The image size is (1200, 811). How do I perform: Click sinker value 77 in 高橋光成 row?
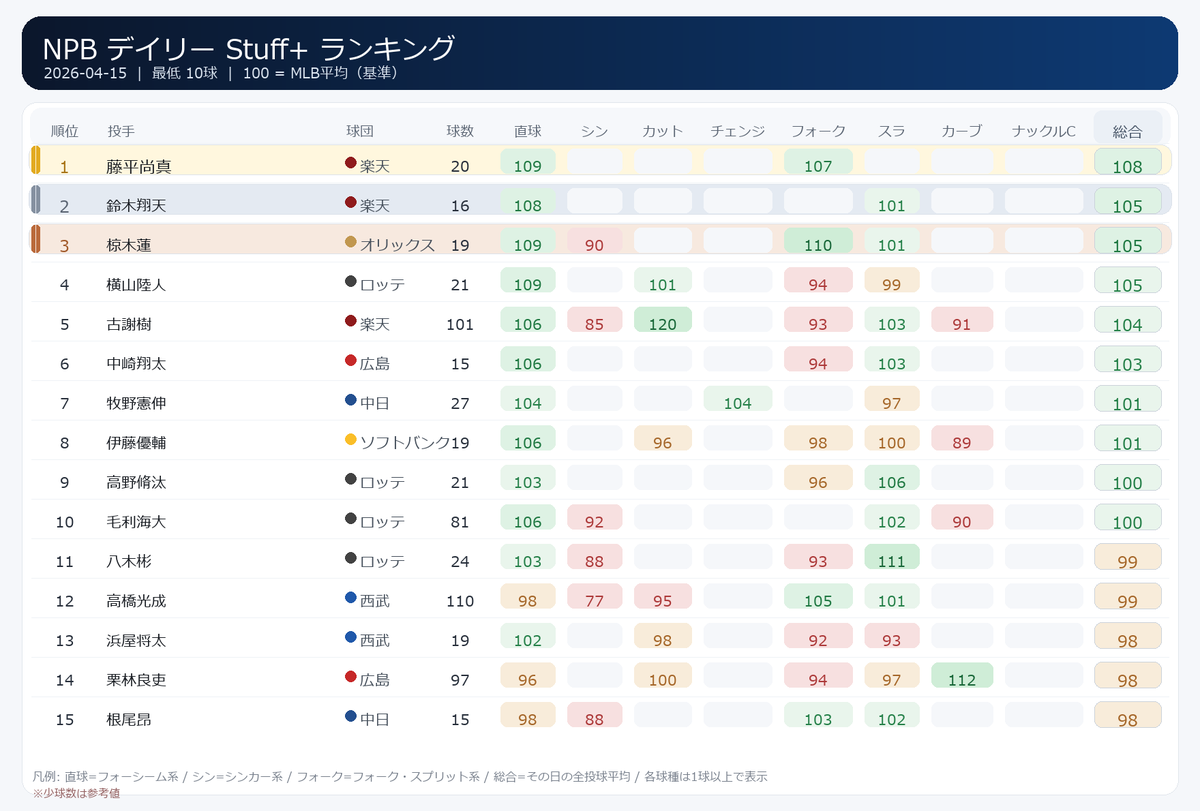pos(595,596)
